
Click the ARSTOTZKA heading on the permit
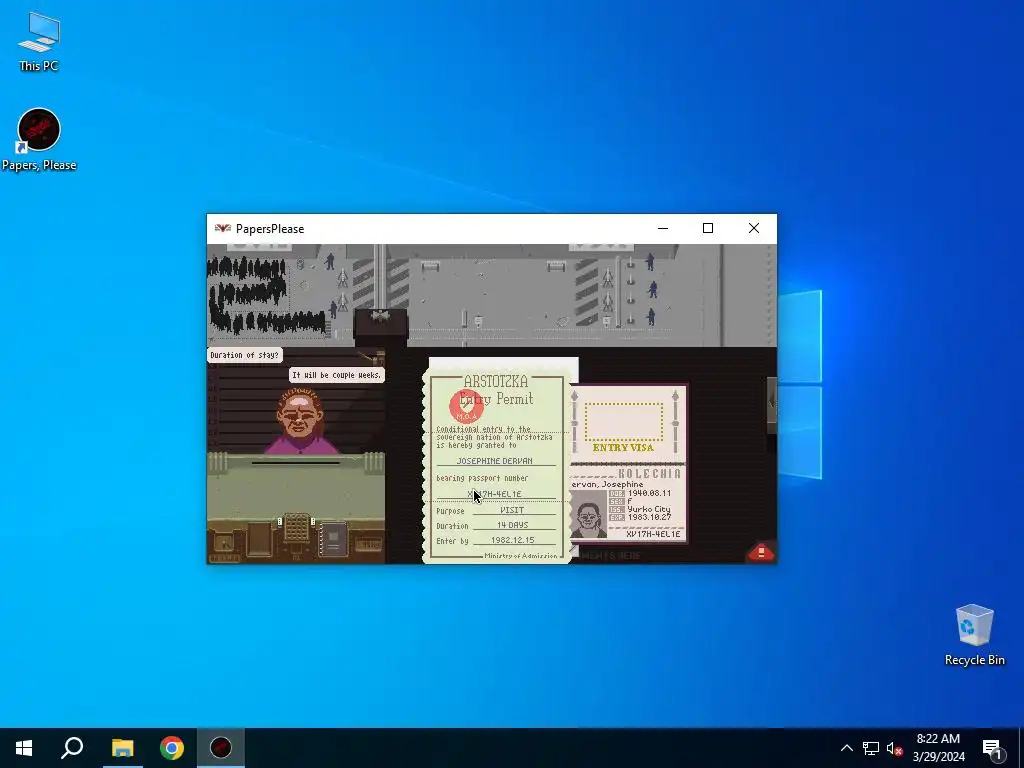coord(496,381)
